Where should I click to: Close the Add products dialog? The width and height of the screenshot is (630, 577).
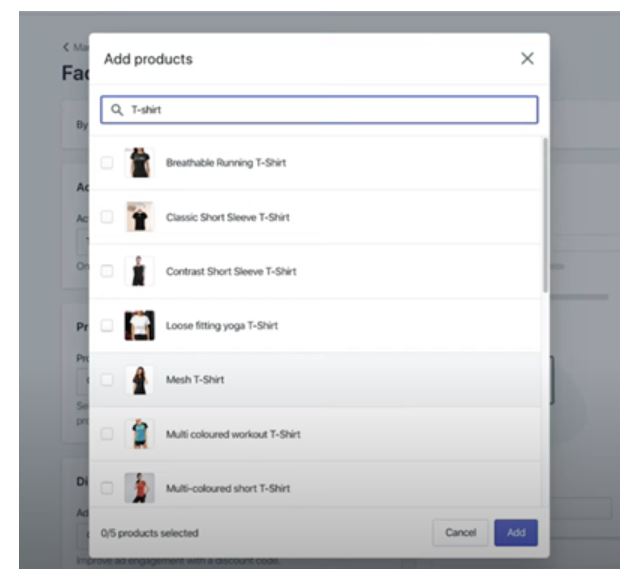(527, 59)
